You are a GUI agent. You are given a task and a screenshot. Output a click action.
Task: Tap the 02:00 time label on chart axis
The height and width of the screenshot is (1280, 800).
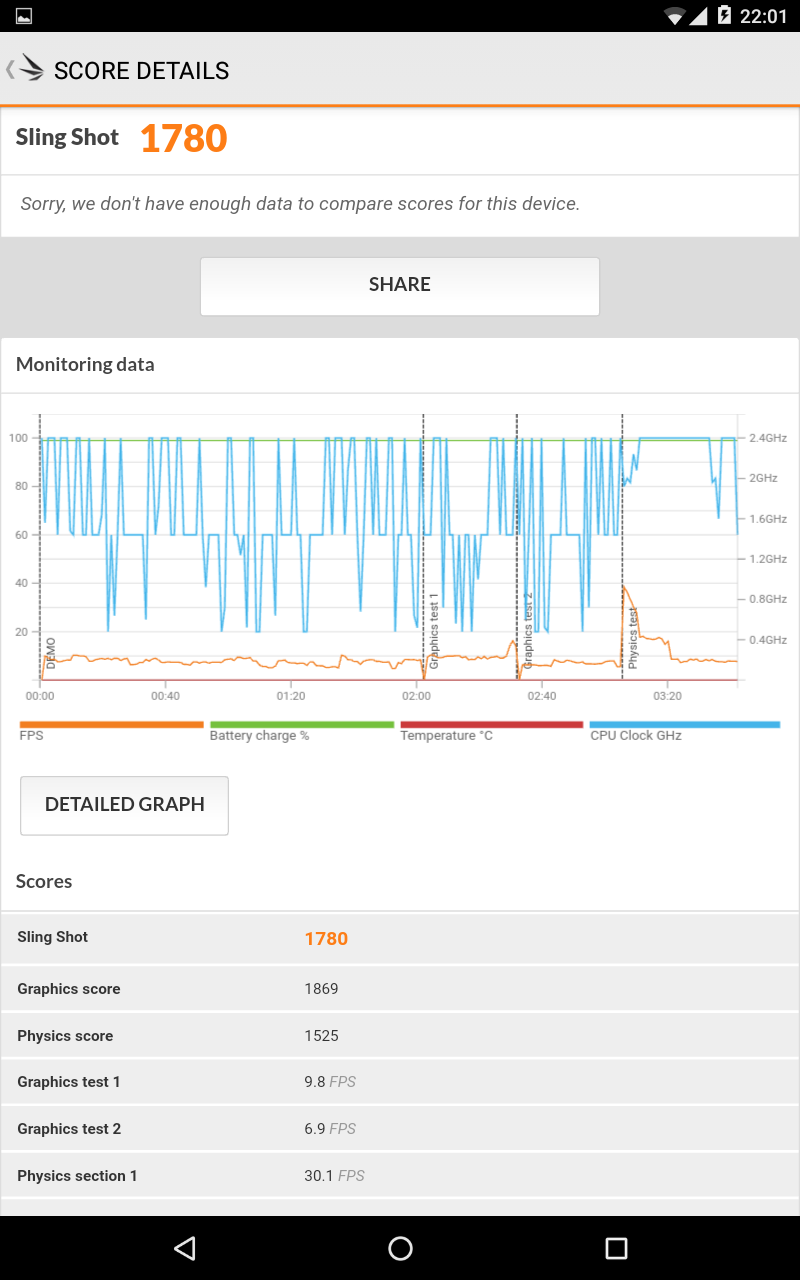click(x=417, y=696)
